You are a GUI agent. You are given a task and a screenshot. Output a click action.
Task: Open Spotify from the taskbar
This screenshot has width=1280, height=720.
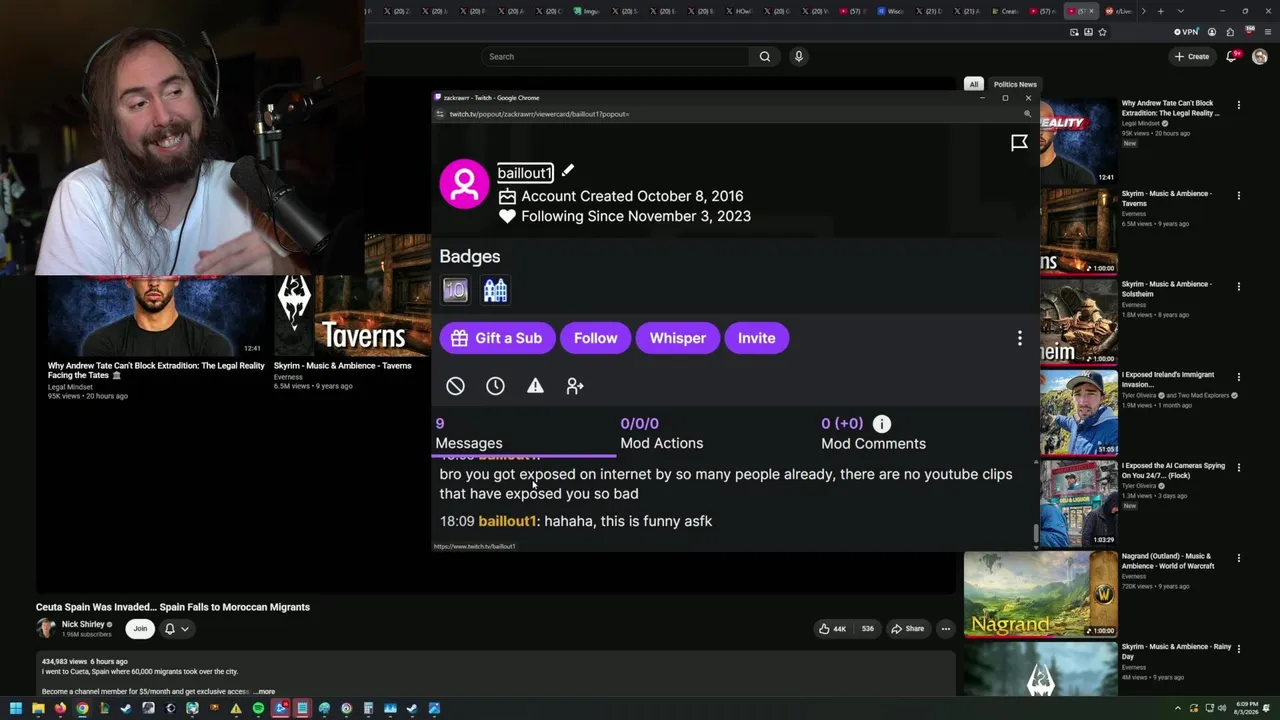pos(258,709)
